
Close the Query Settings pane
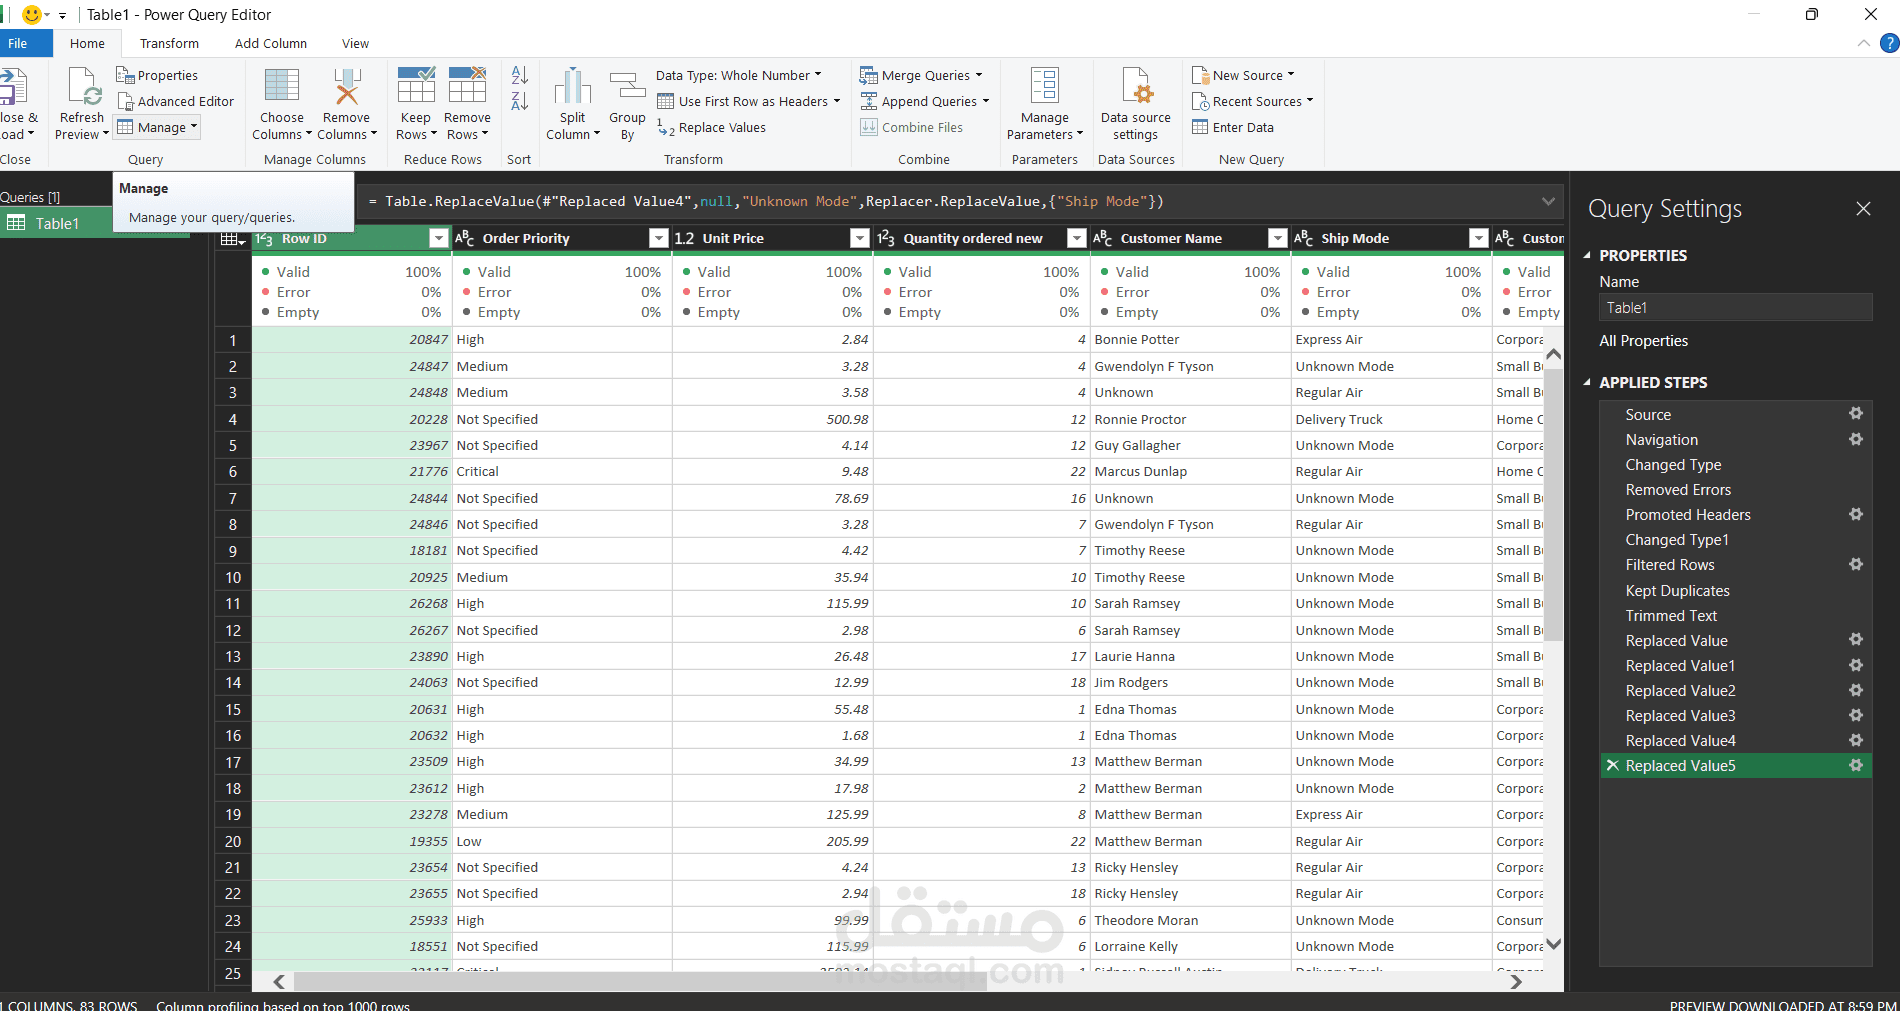1863,208
